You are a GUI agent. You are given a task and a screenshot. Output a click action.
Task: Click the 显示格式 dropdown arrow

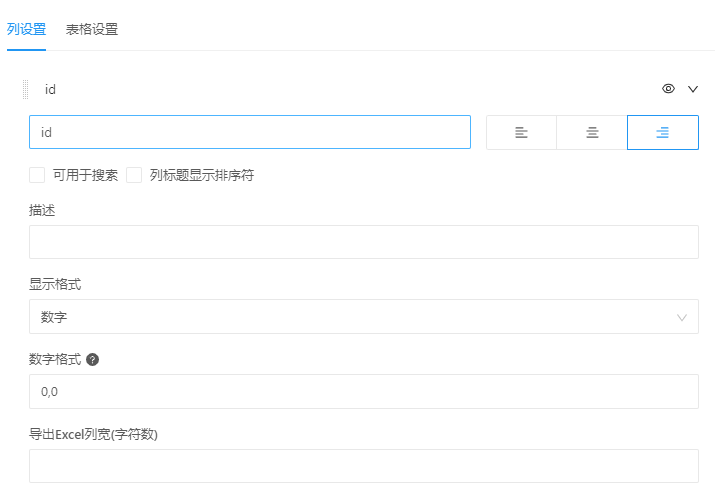click(682, 317)
